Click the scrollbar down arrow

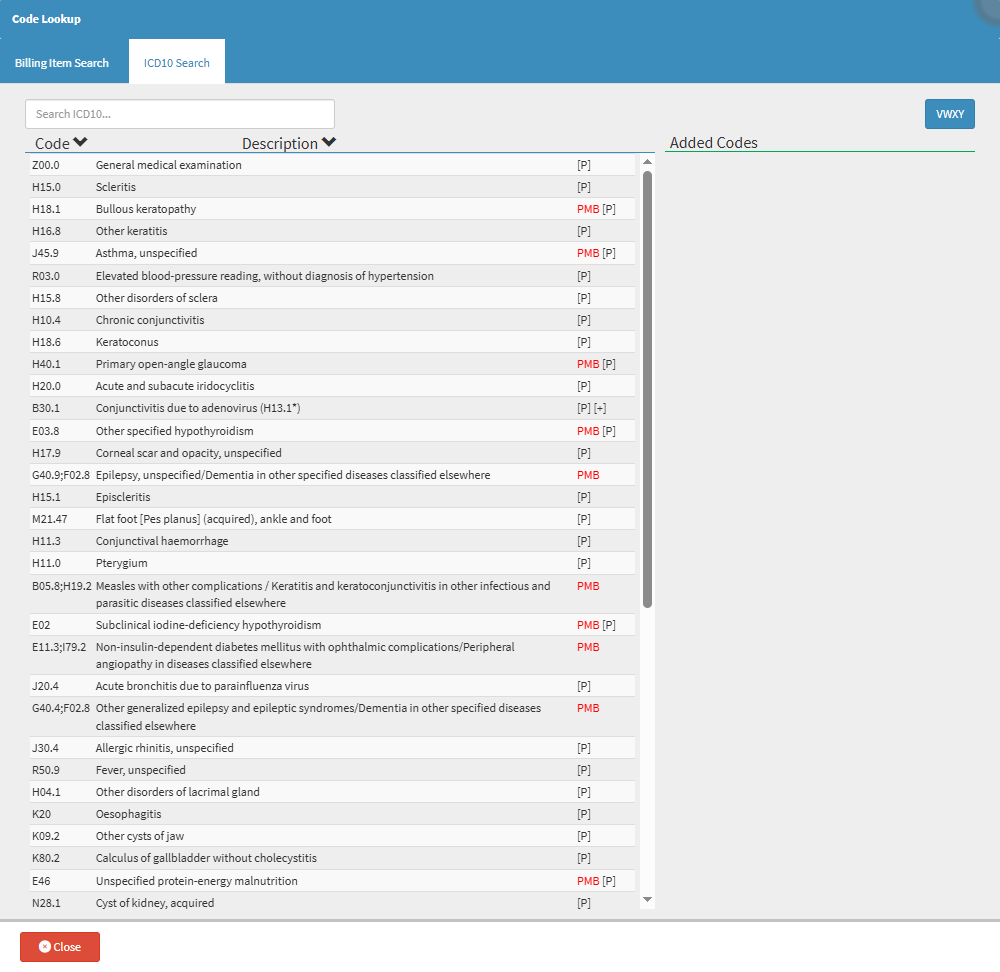pyautogui.click(x=647, y=899)
